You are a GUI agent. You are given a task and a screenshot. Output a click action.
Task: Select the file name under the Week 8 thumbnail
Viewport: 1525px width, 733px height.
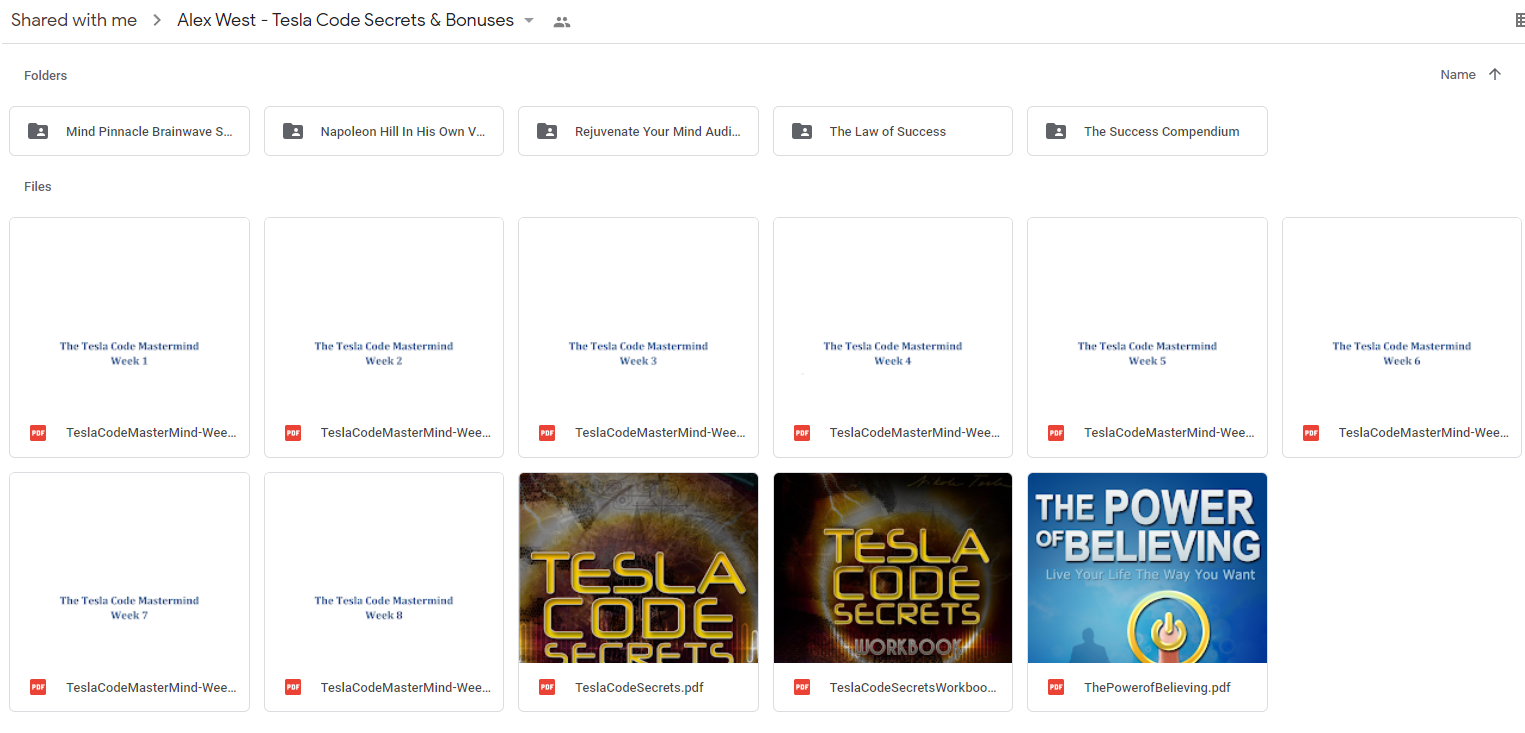click(406, 688)
